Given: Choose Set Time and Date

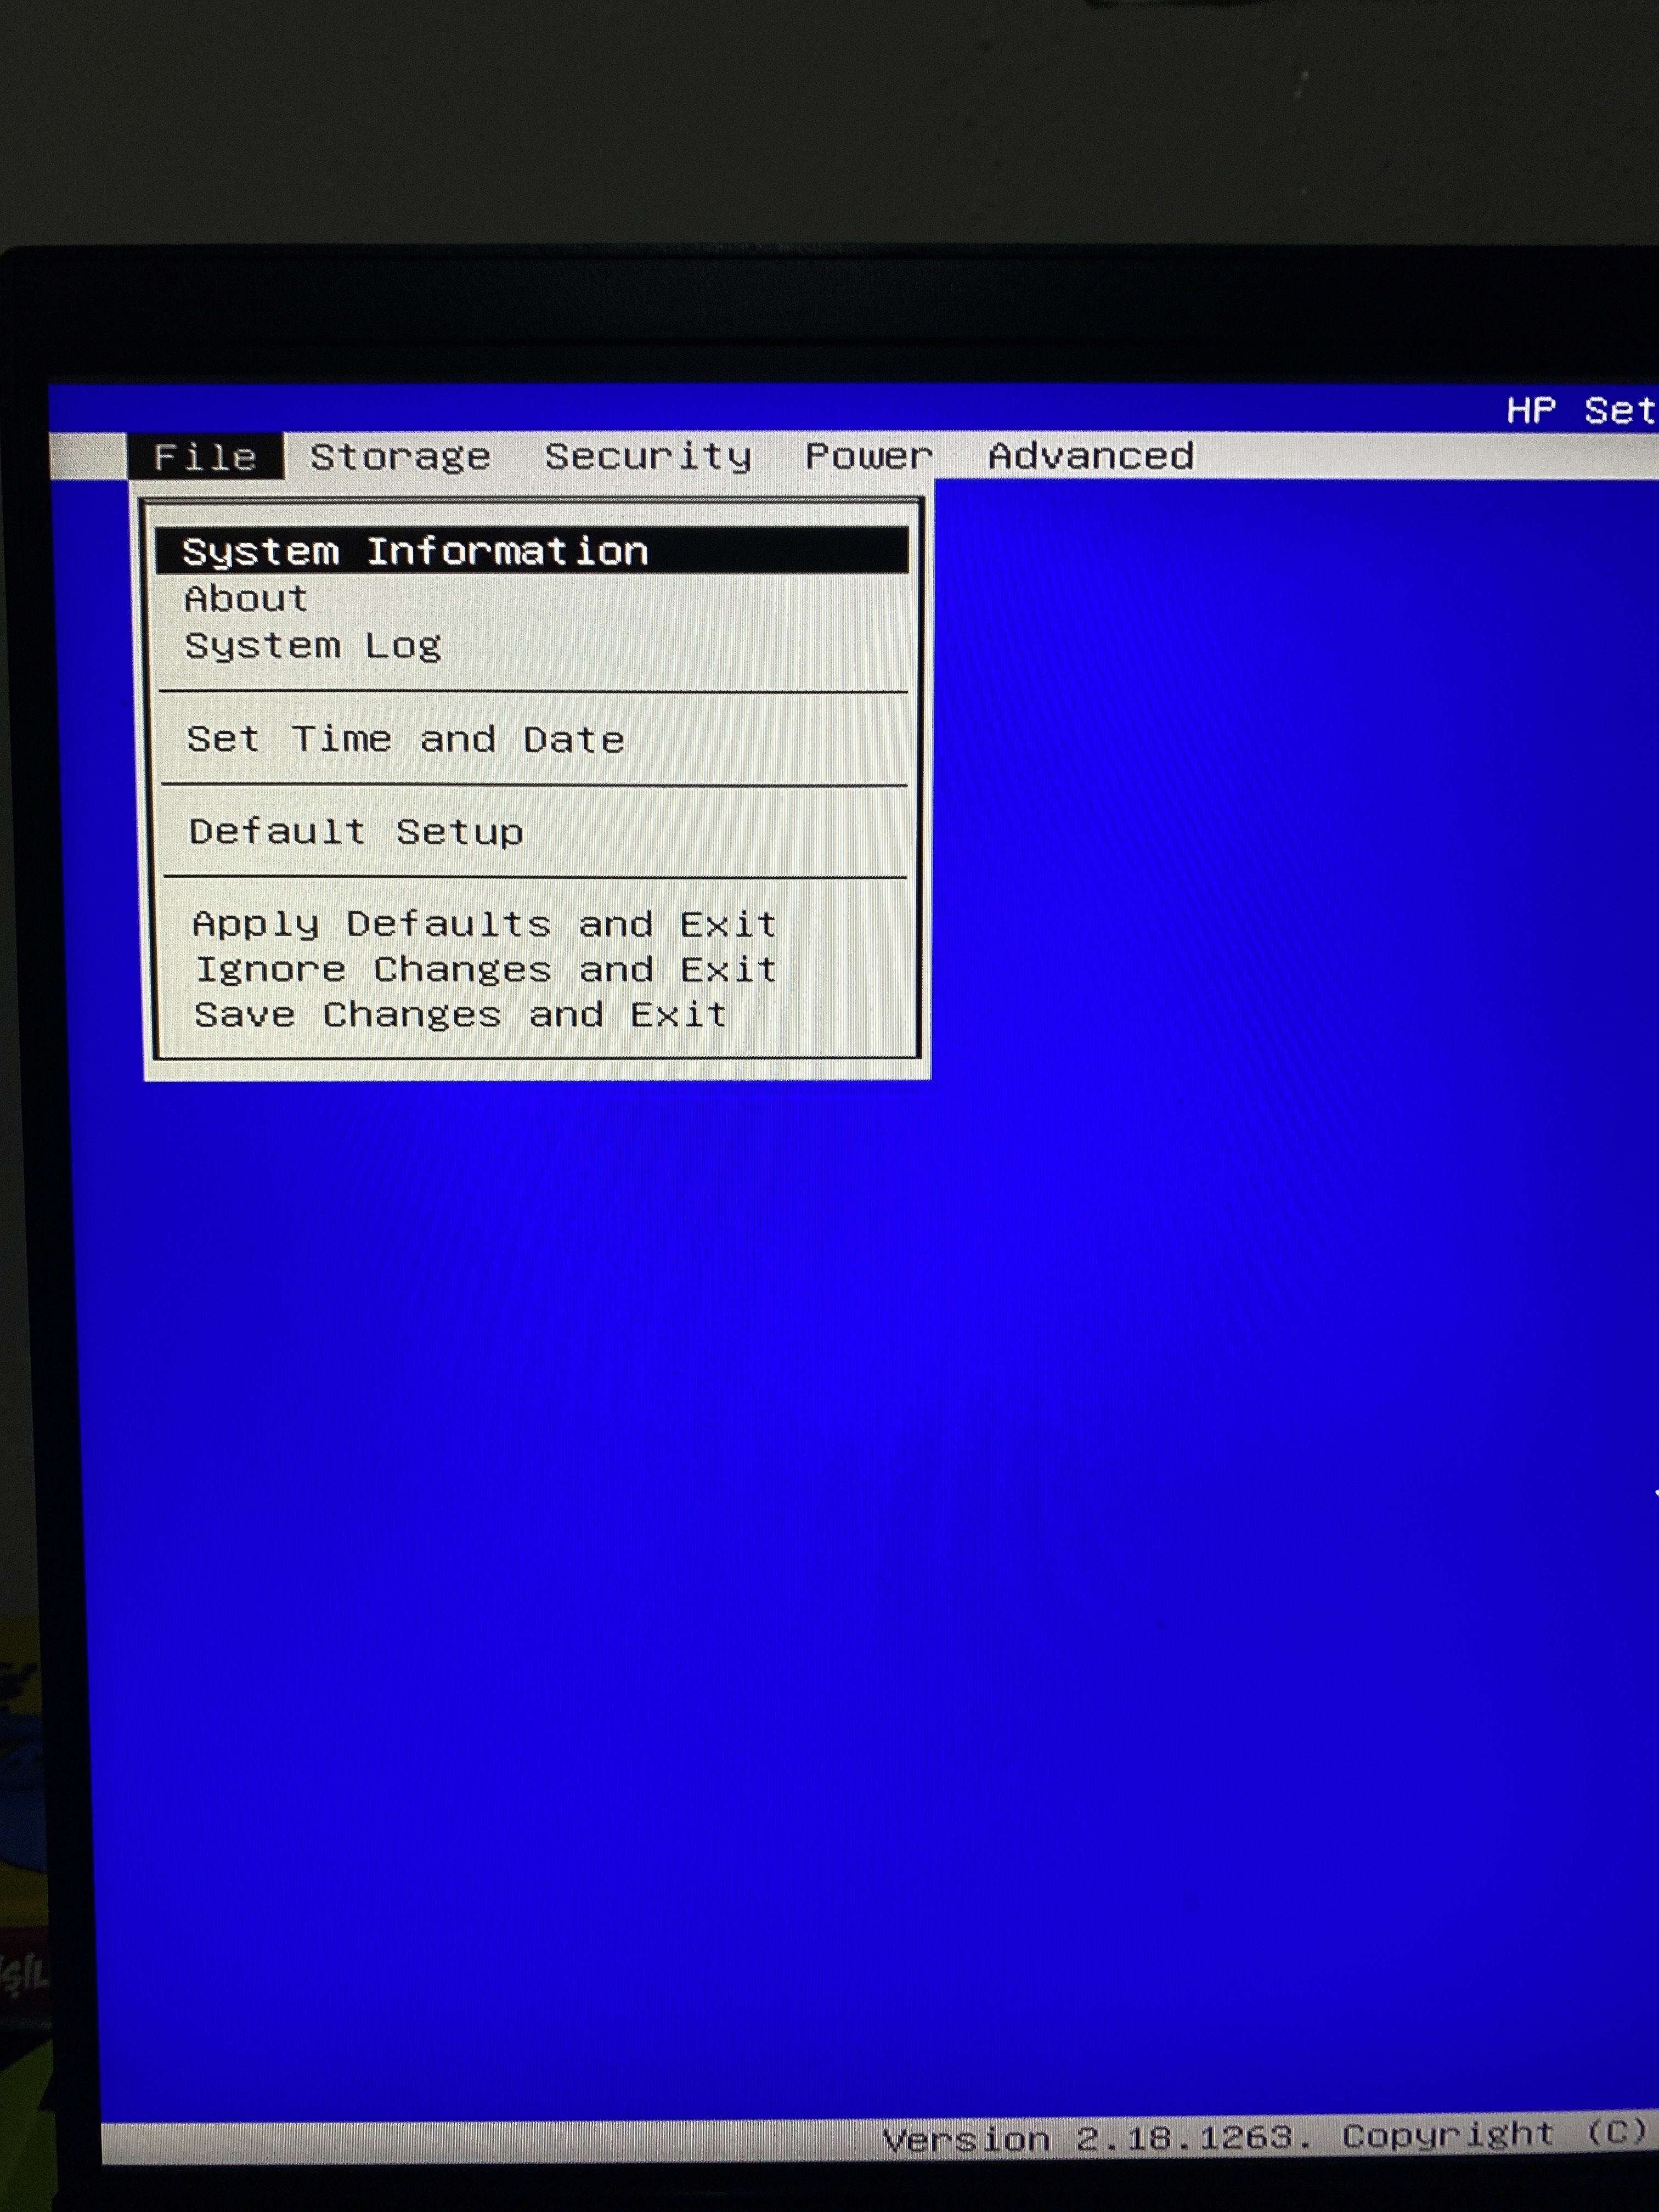Looking at the screenshot, I should (x=405, y=739).
